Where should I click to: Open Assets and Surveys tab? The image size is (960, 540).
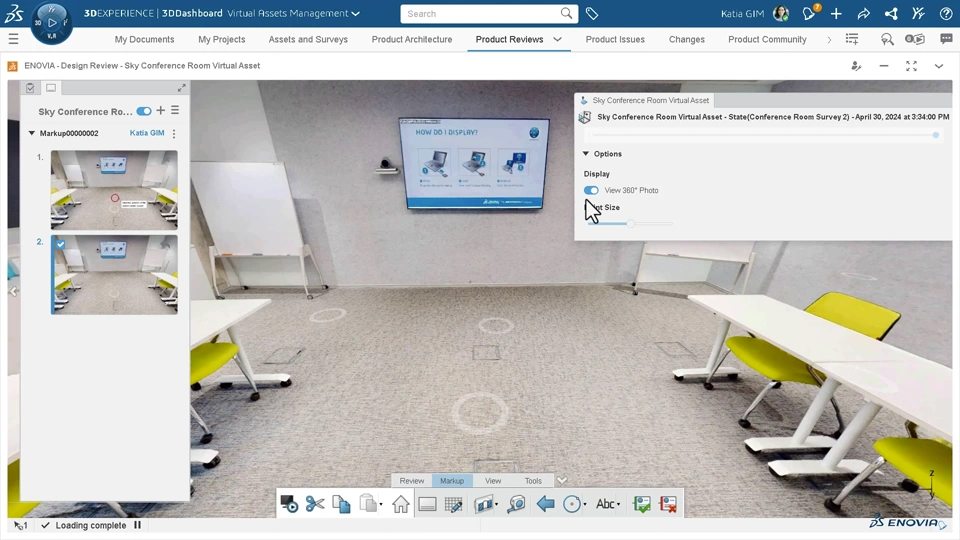pos(308,39)
